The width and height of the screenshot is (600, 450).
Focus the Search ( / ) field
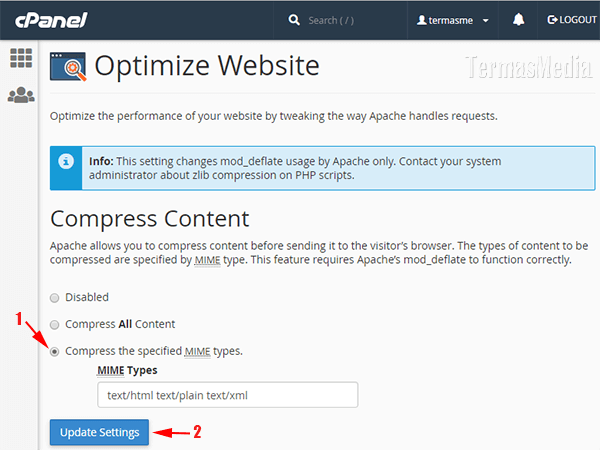[331, 20]
